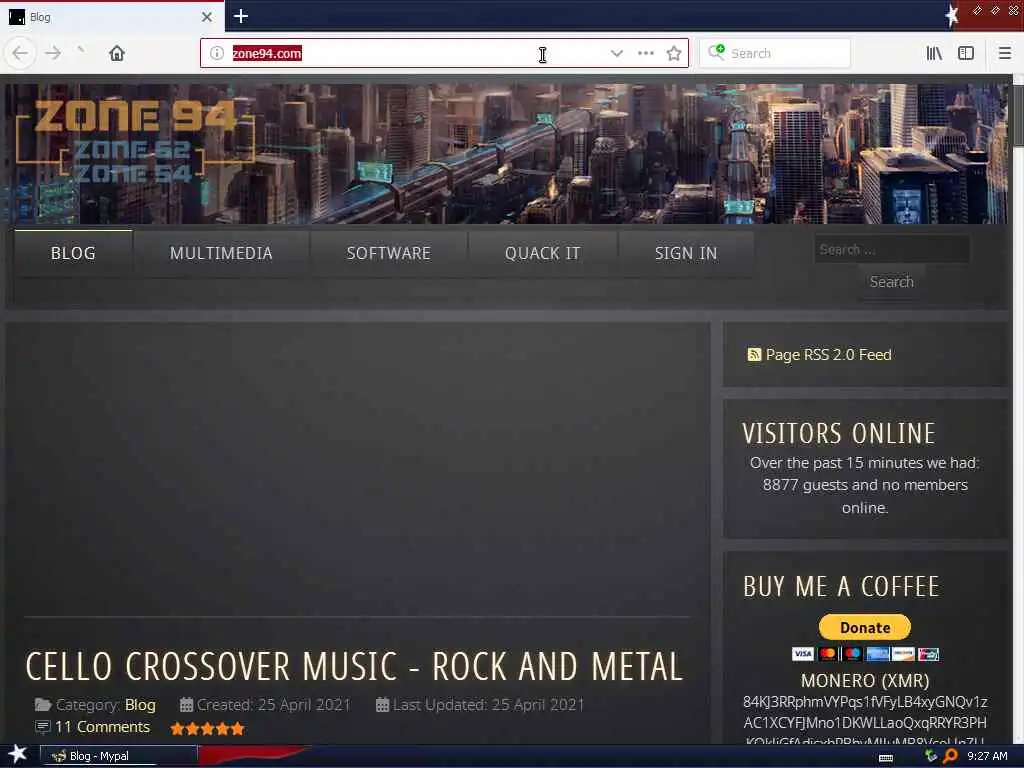This screenshot has height=768, width=1024.
Task: Open the Blog category link
Action: [x=140, y=705]
